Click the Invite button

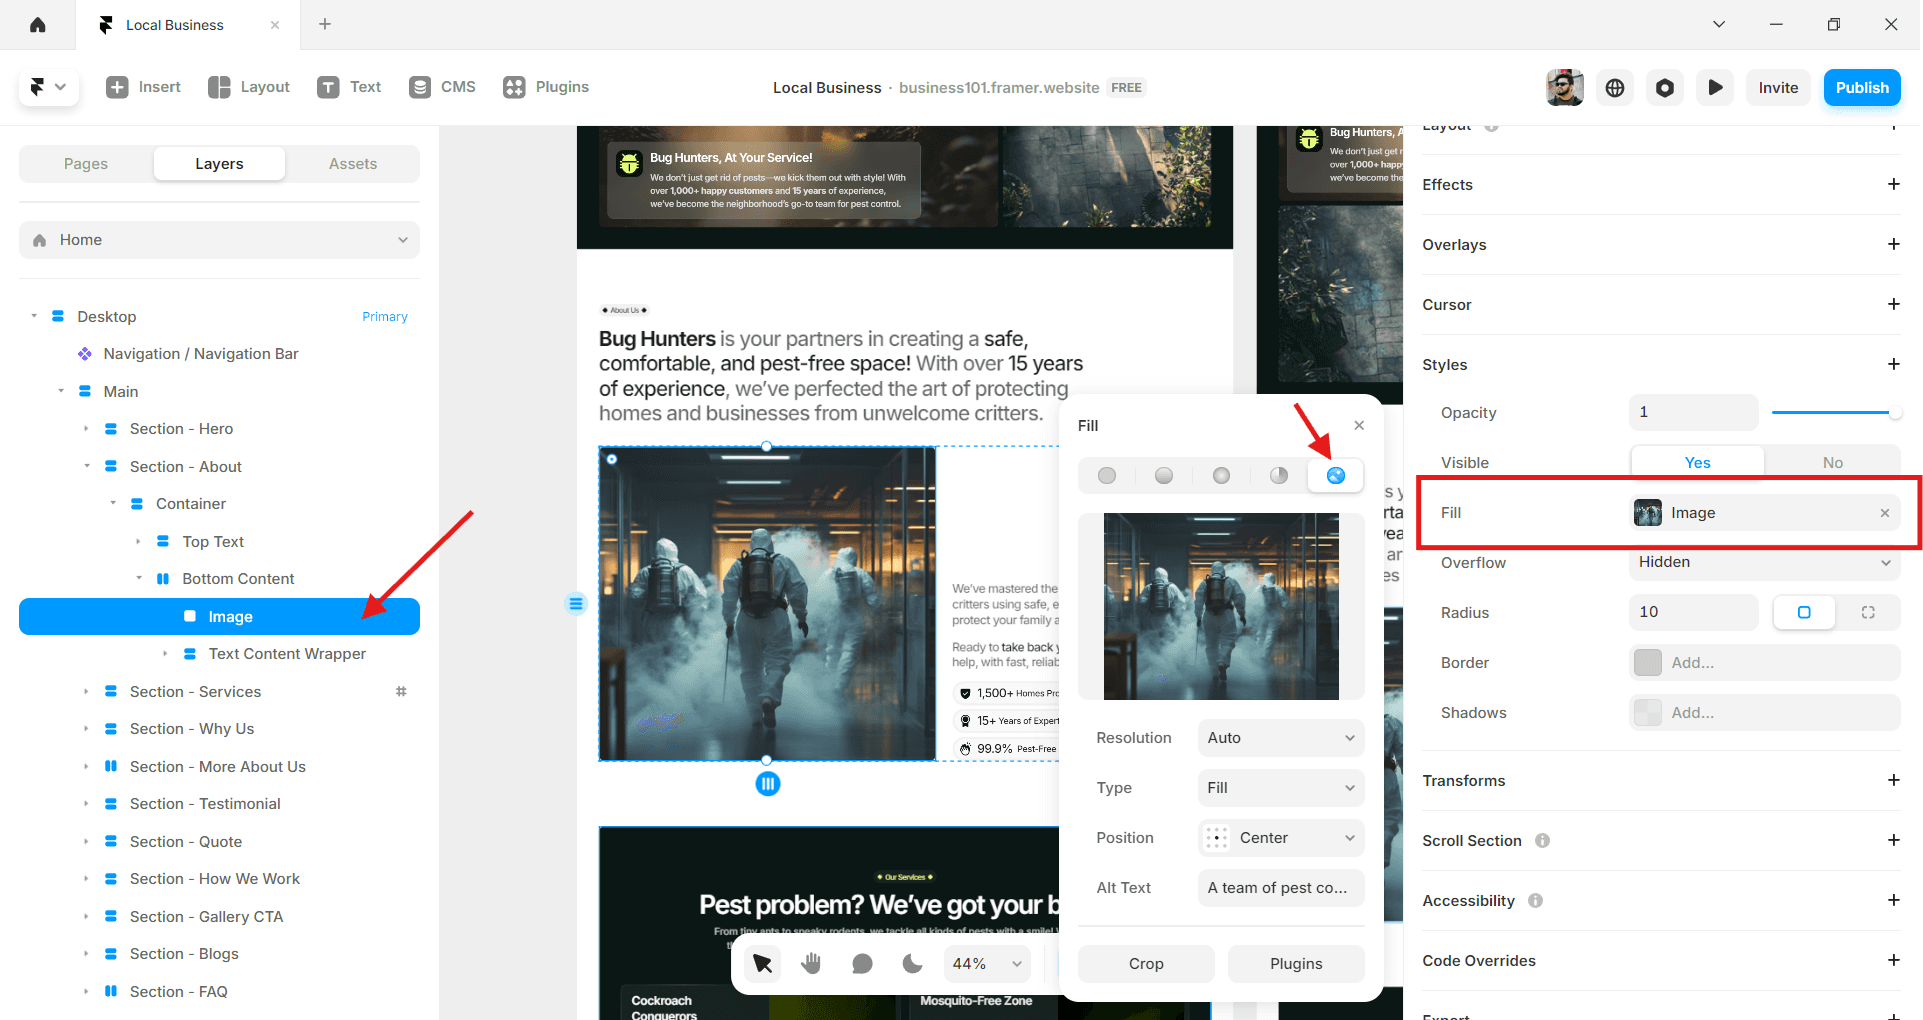pyautogui.click(x=1778, y=88)
